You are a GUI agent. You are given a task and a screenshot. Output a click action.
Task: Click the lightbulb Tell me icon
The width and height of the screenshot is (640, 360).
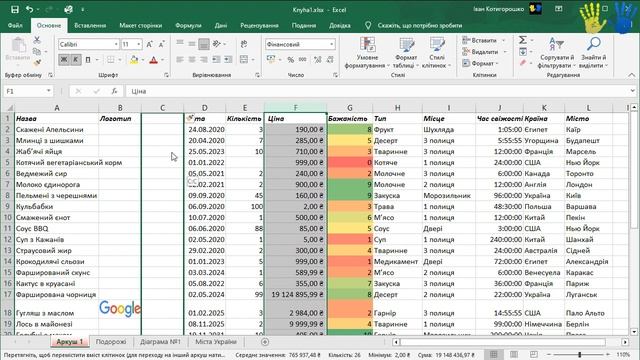(x=368, y=25)
